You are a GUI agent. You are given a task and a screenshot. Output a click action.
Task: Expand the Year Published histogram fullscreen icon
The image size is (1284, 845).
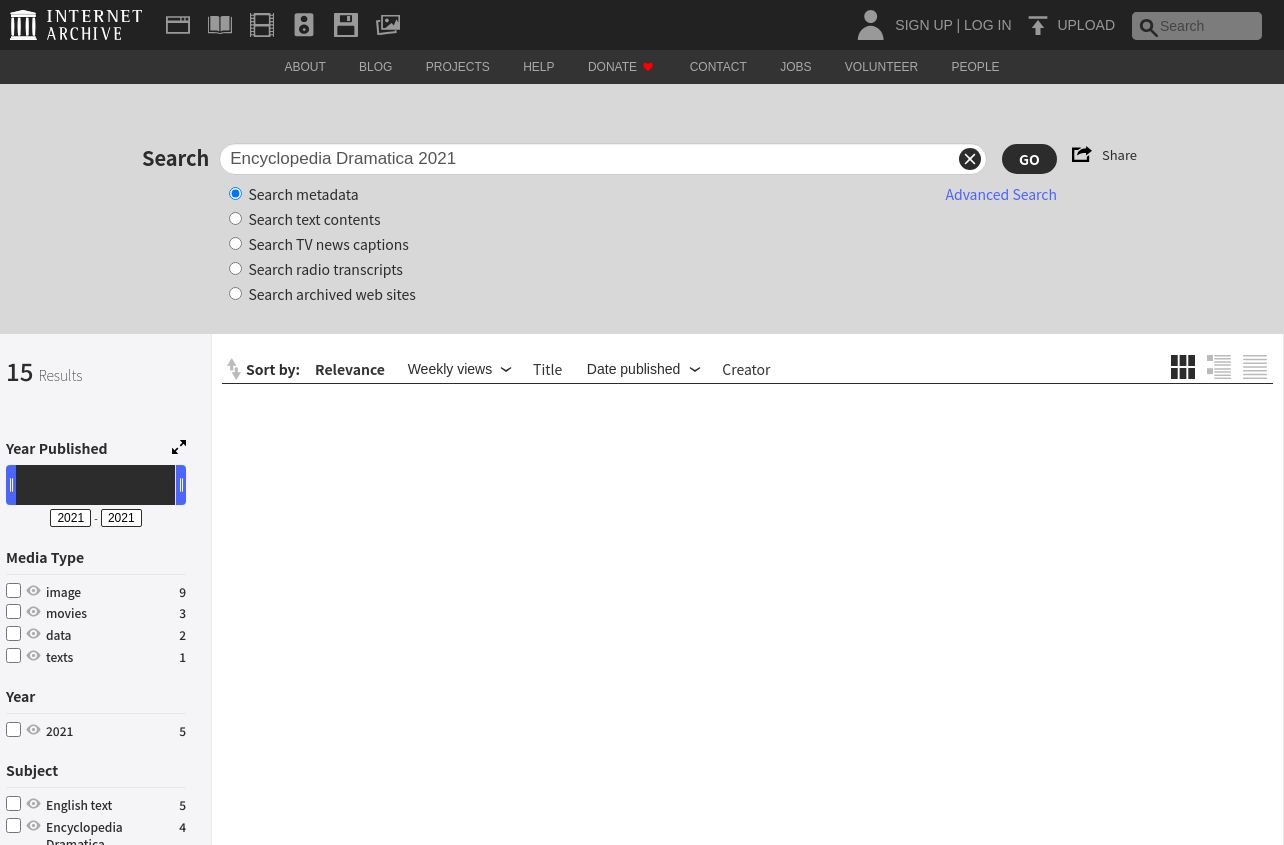coord(179,447)
